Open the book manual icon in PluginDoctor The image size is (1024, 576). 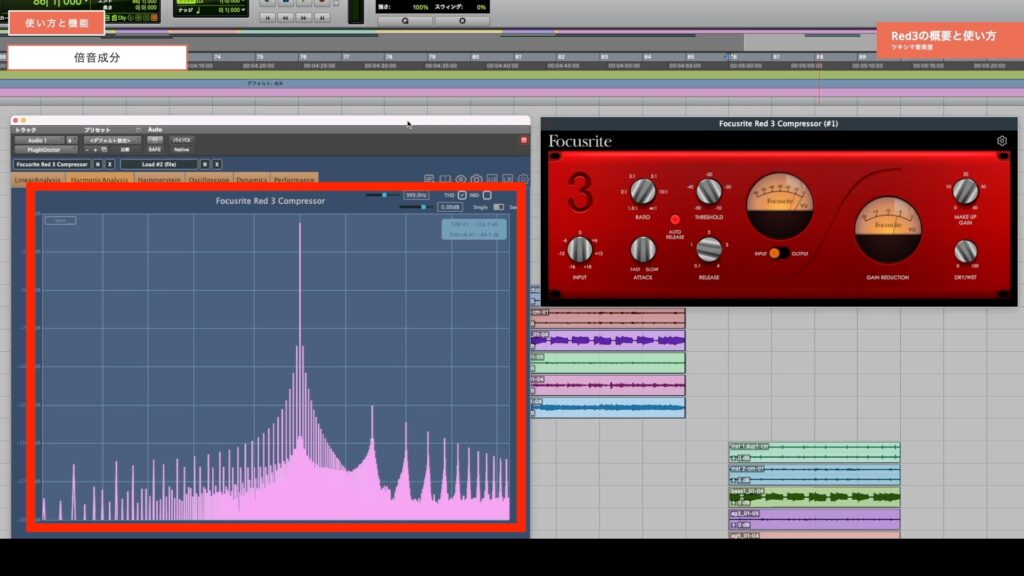[x=445, y=179]
